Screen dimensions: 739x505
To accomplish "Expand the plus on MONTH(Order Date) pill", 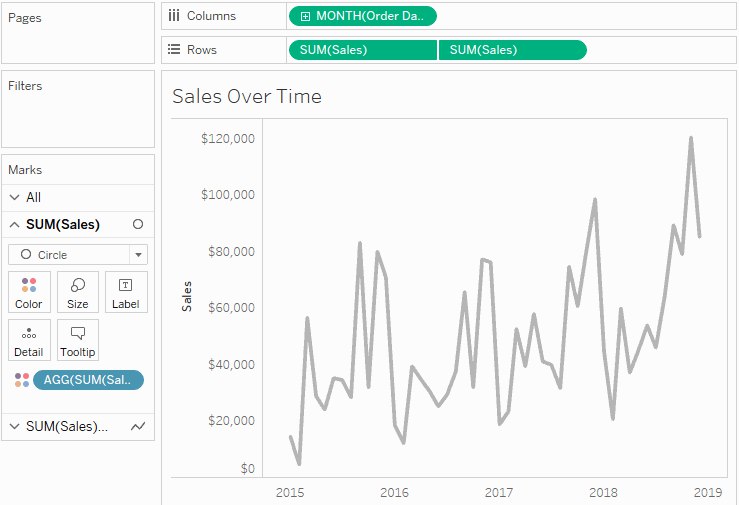I will (x=305, y=16).
